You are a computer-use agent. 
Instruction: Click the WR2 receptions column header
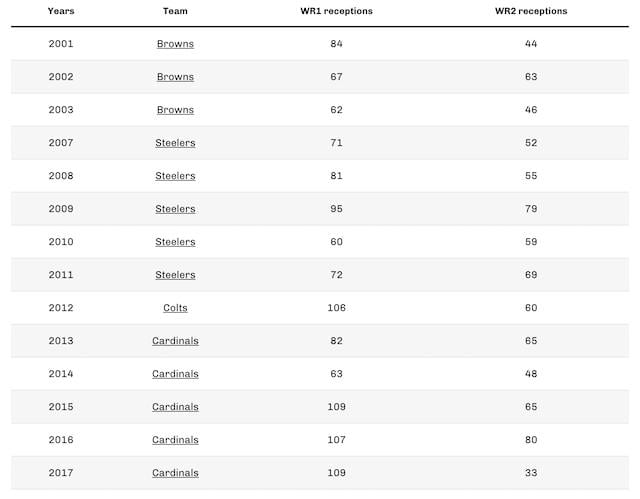530,11
